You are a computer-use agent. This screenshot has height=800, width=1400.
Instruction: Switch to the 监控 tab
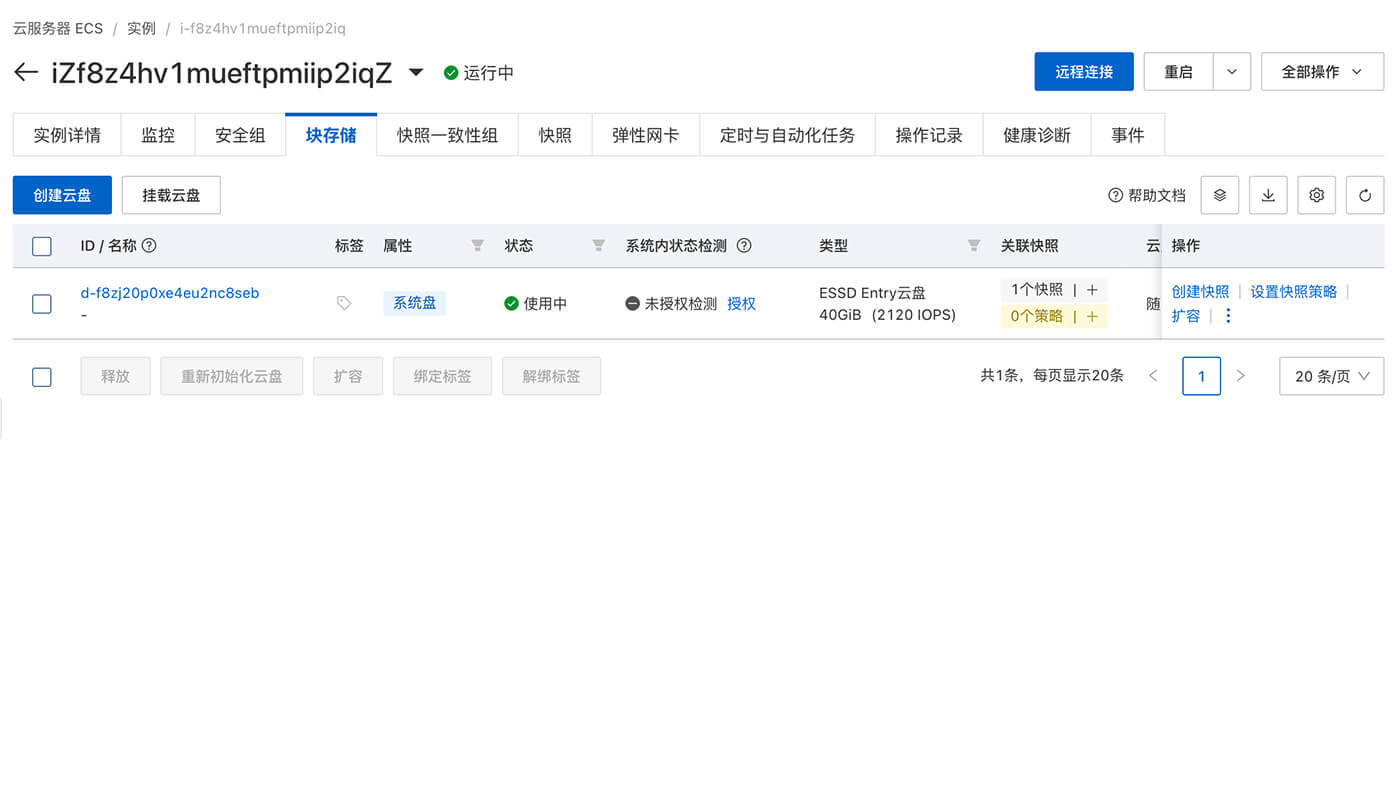158,135
